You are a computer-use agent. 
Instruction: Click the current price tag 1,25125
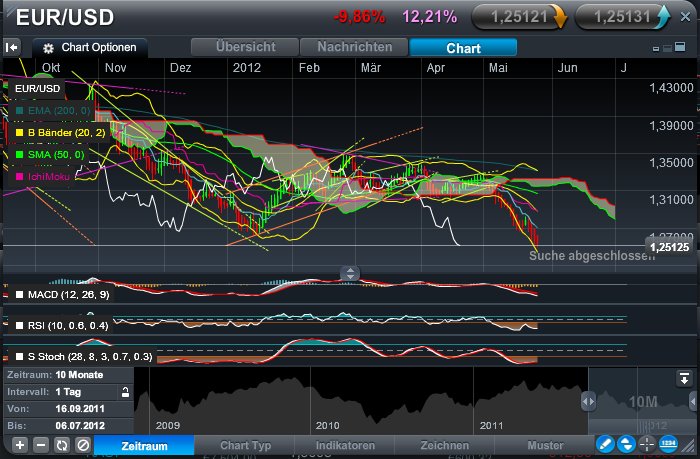(x=669, y=247)
